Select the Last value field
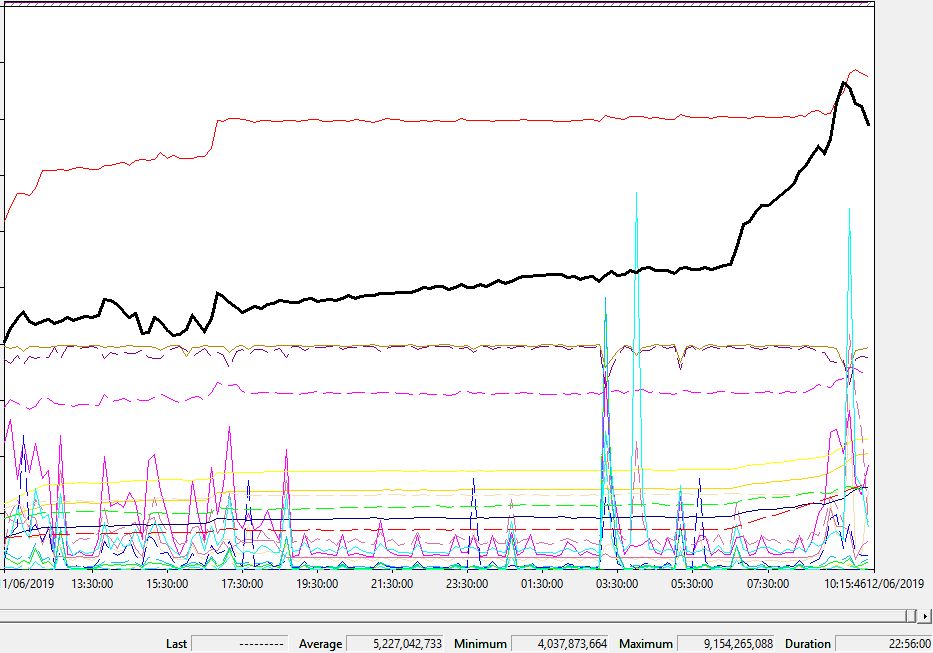Viewport: 933px width, 653px height. point(238,644)
